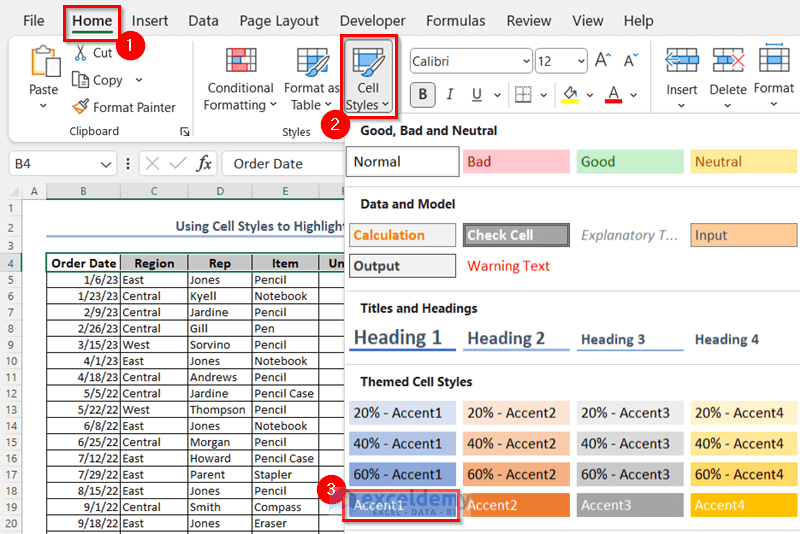Apply the Check Cell style

click(x=516, y=235)
